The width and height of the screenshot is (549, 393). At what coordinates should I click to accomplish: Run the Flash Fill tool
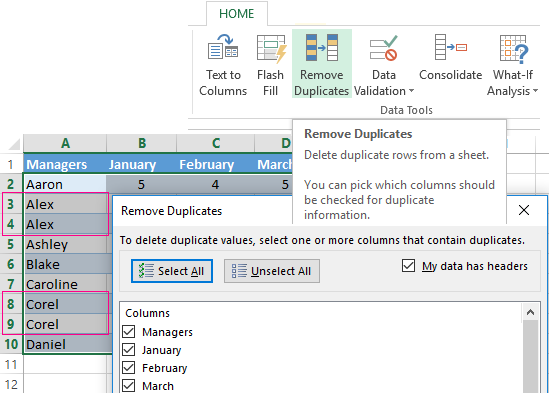point(271,65)
